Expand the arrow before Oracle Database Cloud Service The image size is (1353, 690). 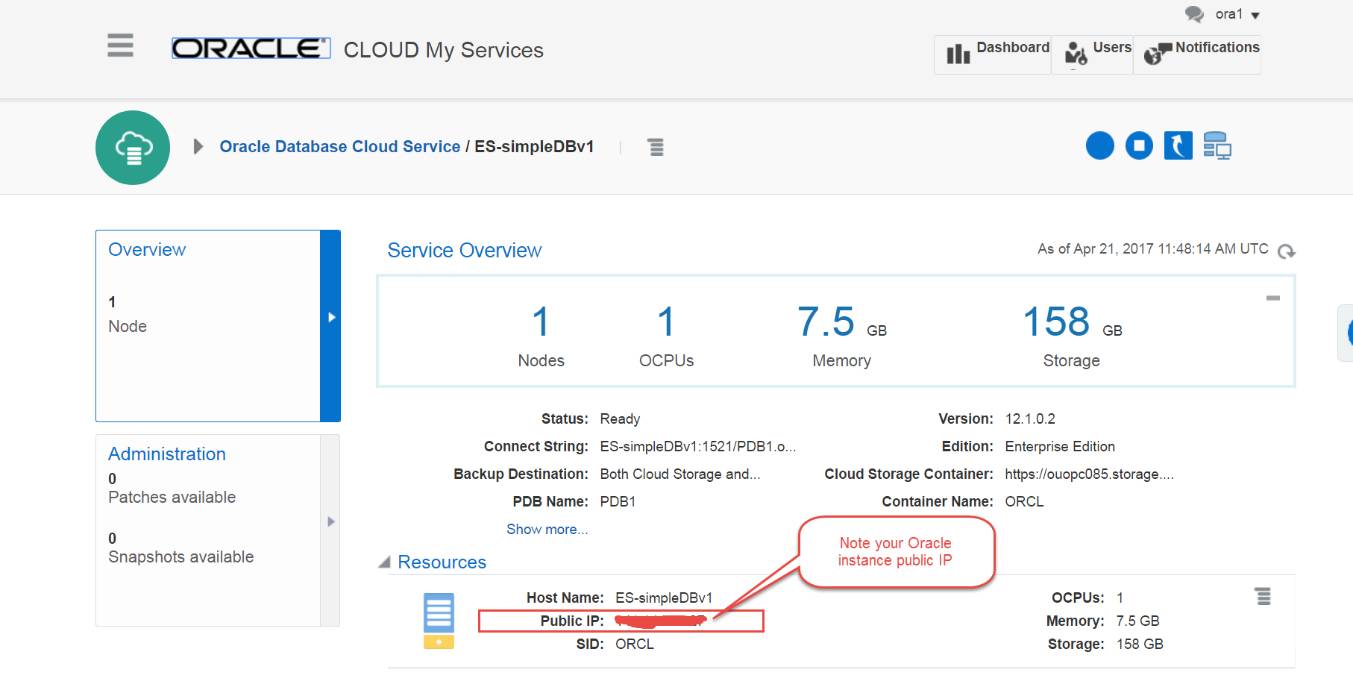pos(198,147)
